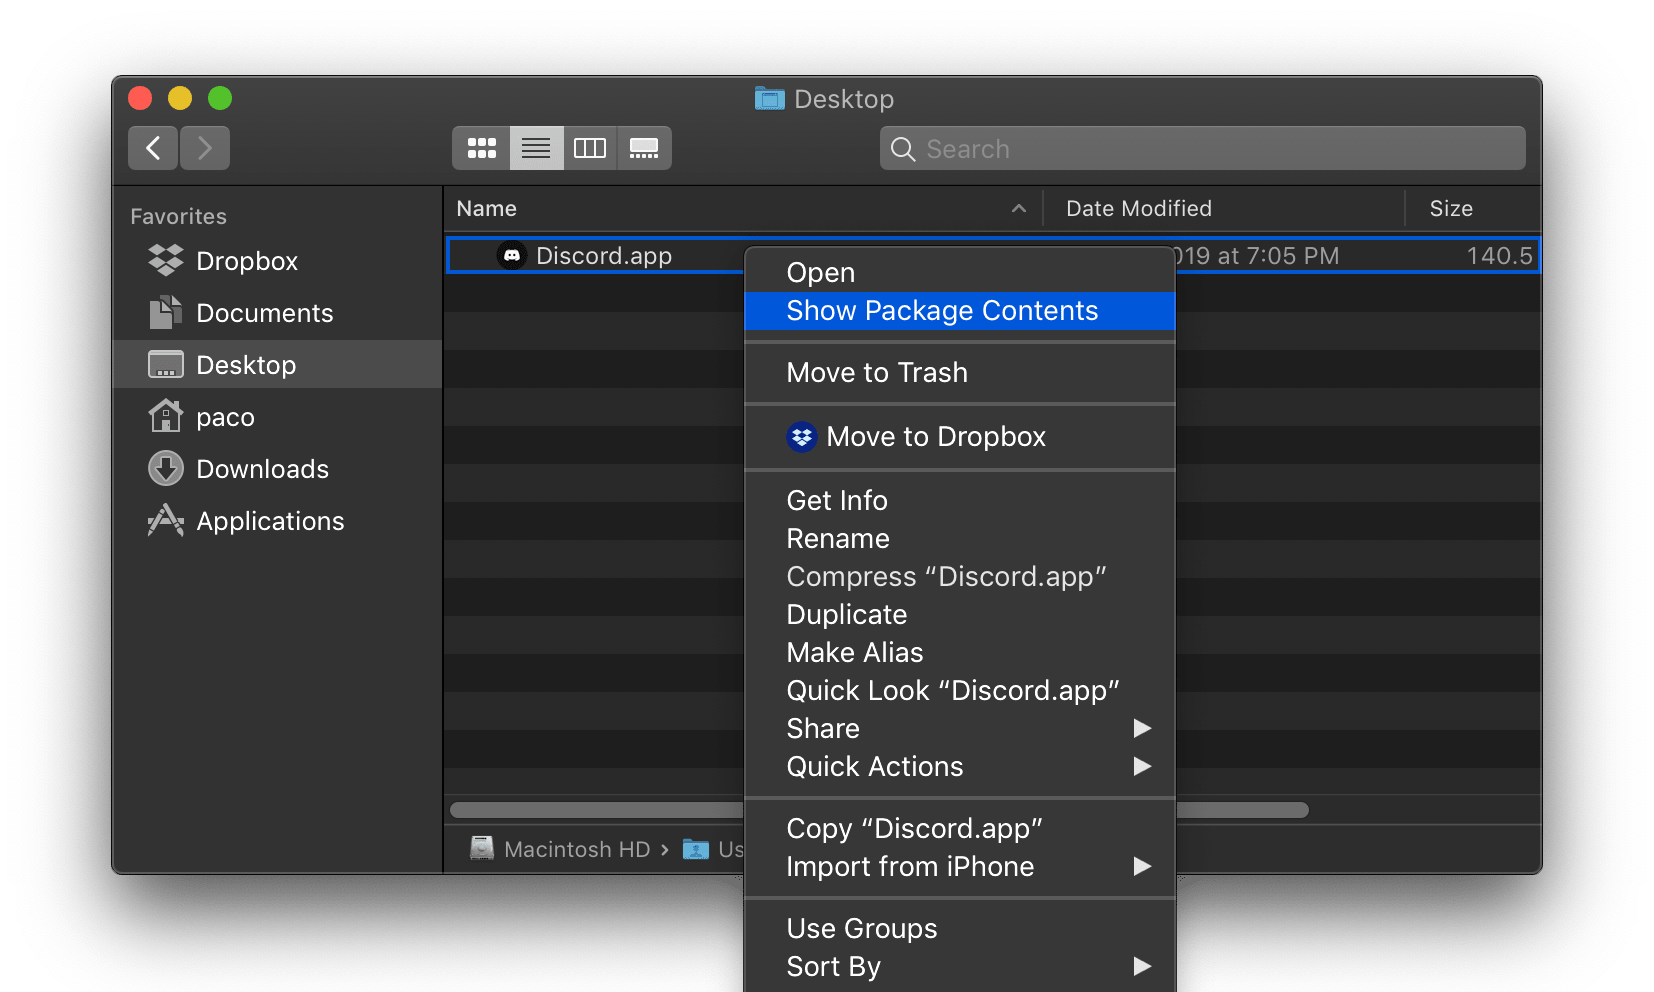Open paco home folder in sidebar
This screenshot has width=1654, height=992.
tap(277, 416)
